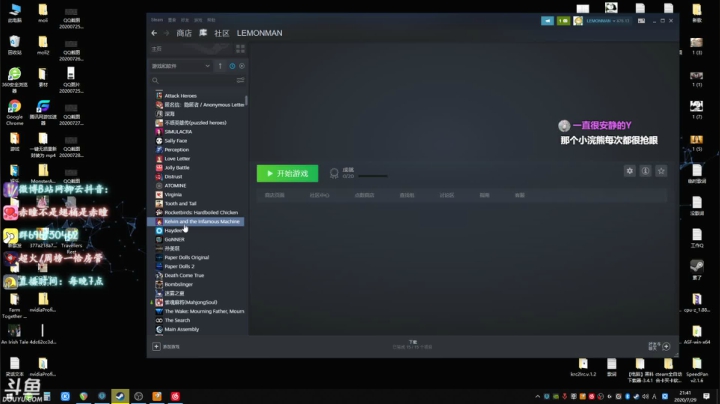Select GoNNER in the library list
The image size is (720, 404).
(x=174, y=239)
